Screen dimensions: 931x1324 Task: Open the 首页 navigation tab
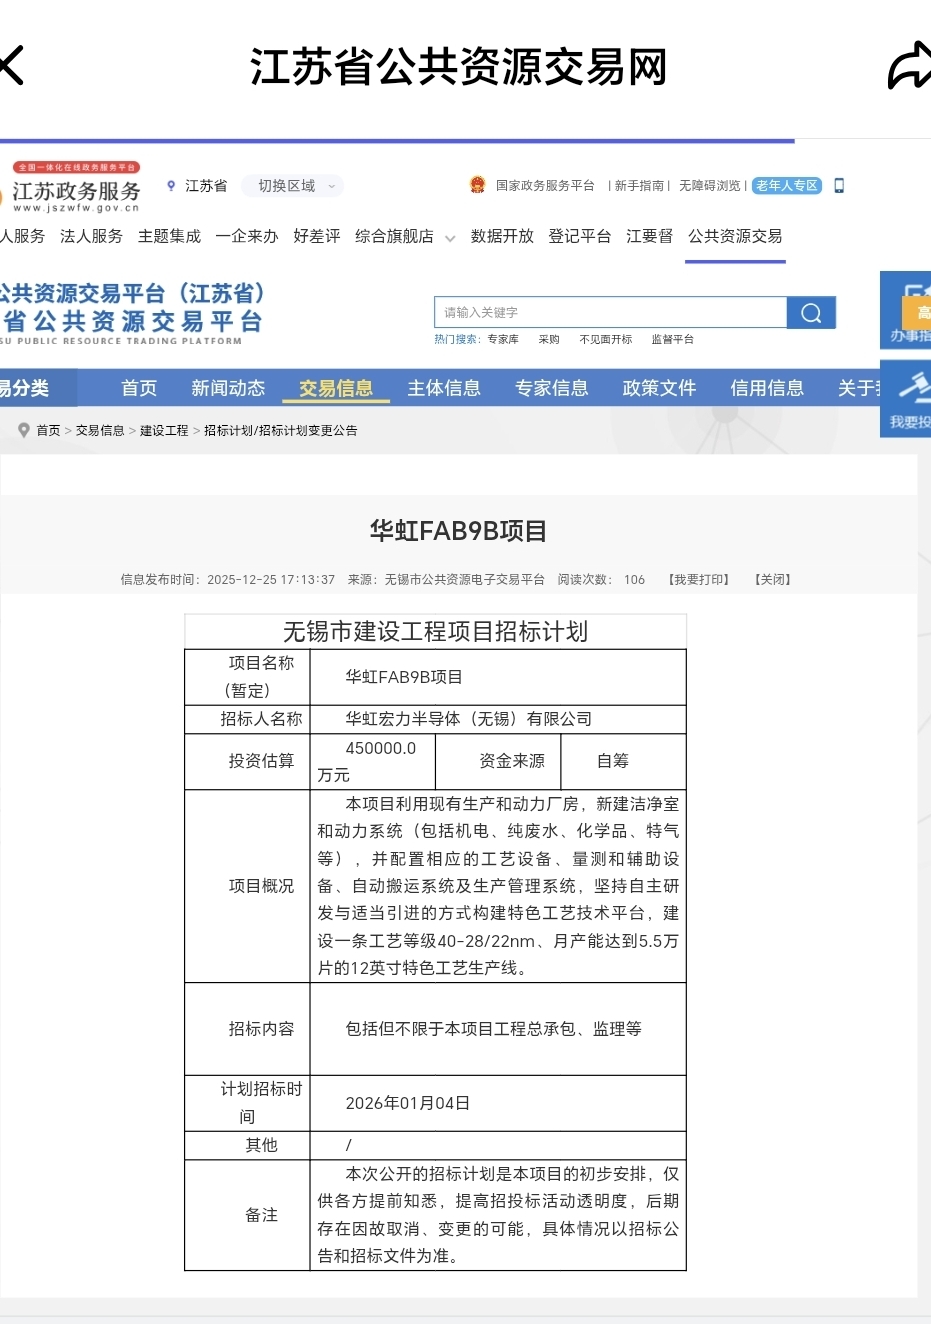click(139, 388)
